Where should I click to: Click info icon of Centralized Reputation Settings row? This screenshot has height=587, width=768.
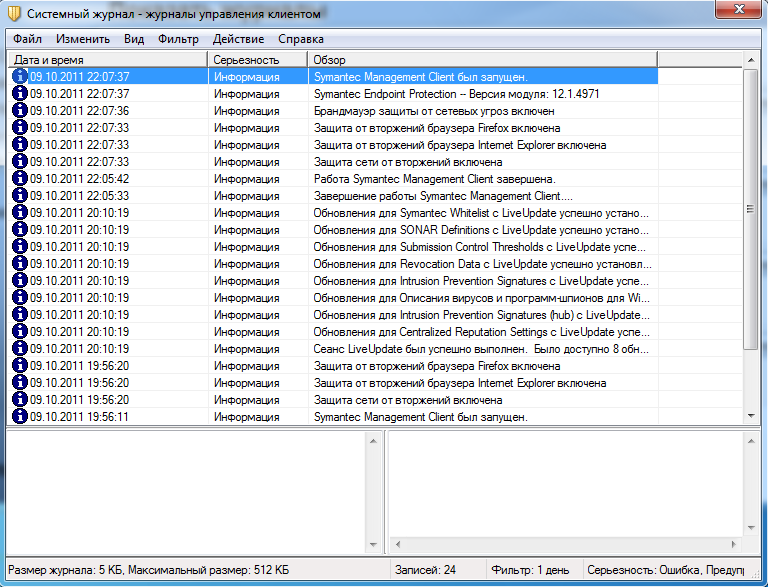(x=20, y=331)
